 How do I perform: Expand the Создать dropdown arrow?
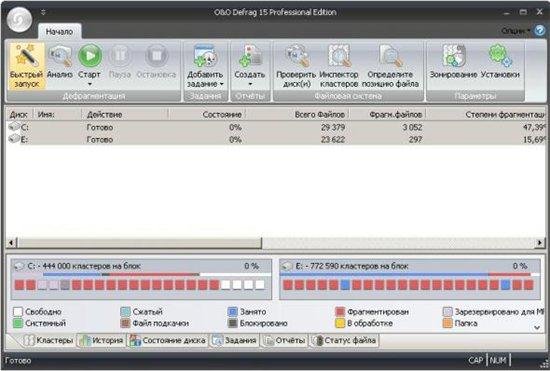250,84
